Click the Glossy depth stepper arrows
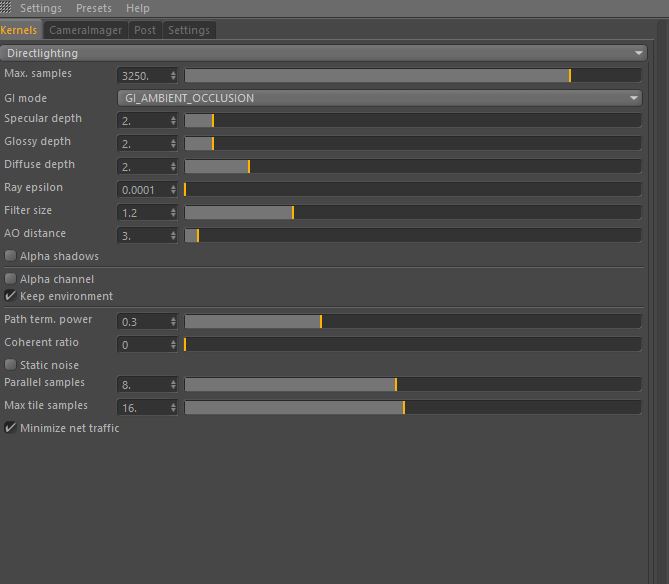 tap(173, 144)
